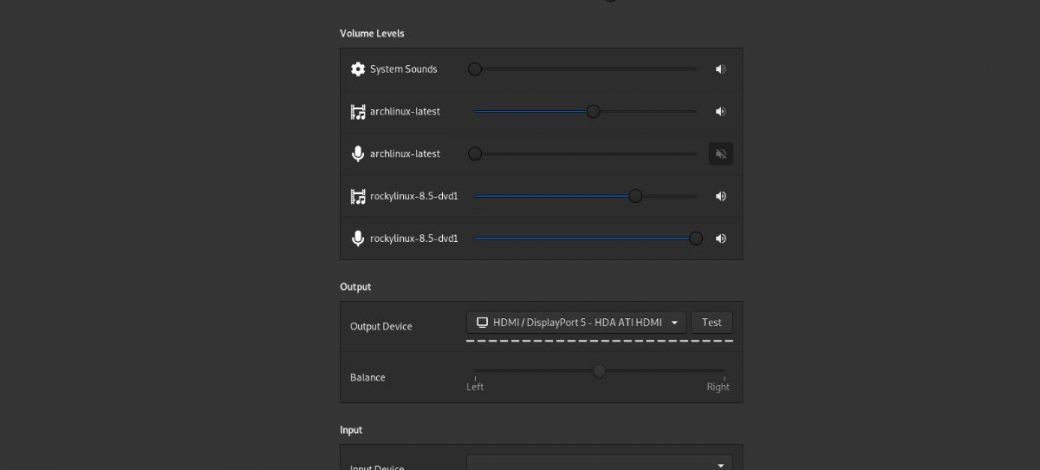Click the archlinux-latest microphone volume slider

[x=587, y=154]
